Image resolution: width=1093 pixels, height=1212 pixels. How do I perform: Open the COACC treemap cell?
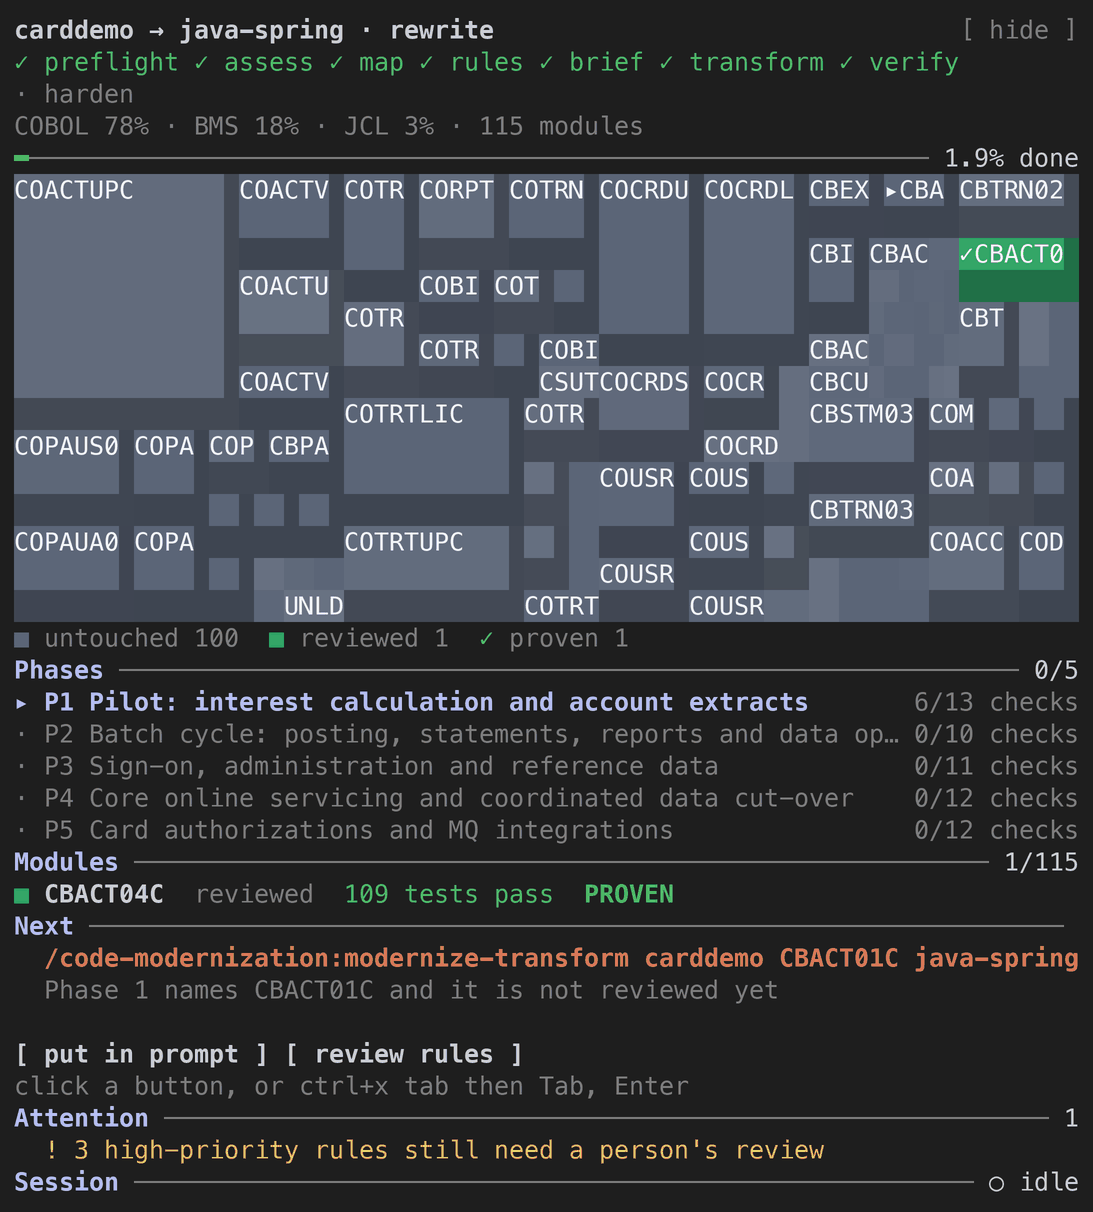[966, 558]
